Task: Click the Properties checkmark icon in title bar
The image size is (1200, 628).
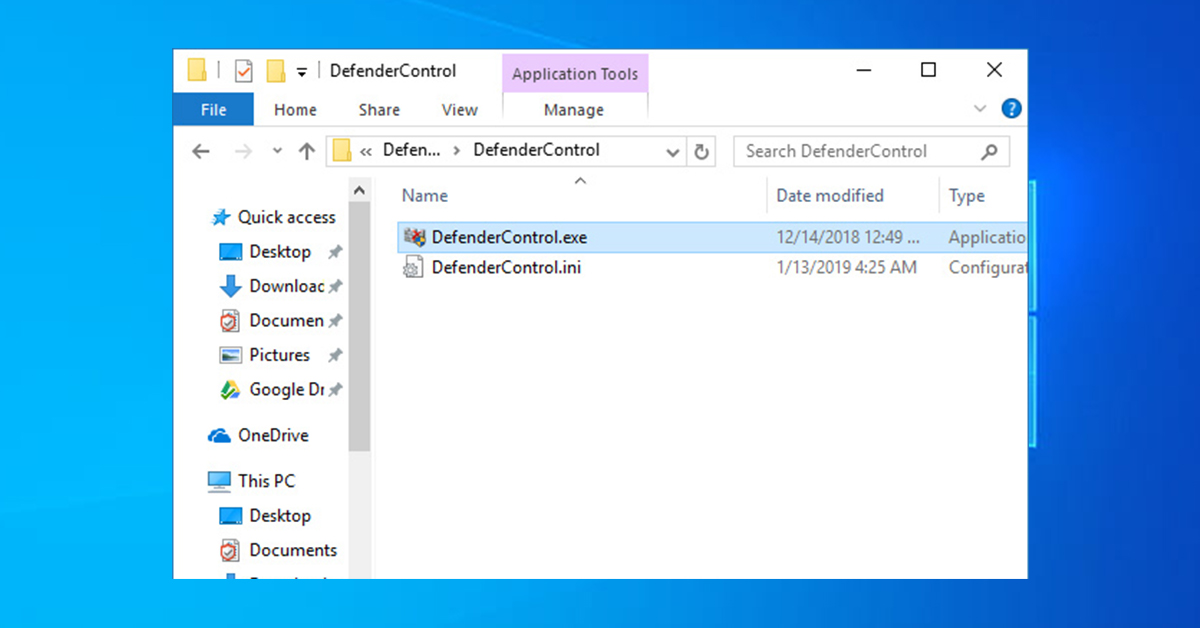Action: [x=243, y=71]
